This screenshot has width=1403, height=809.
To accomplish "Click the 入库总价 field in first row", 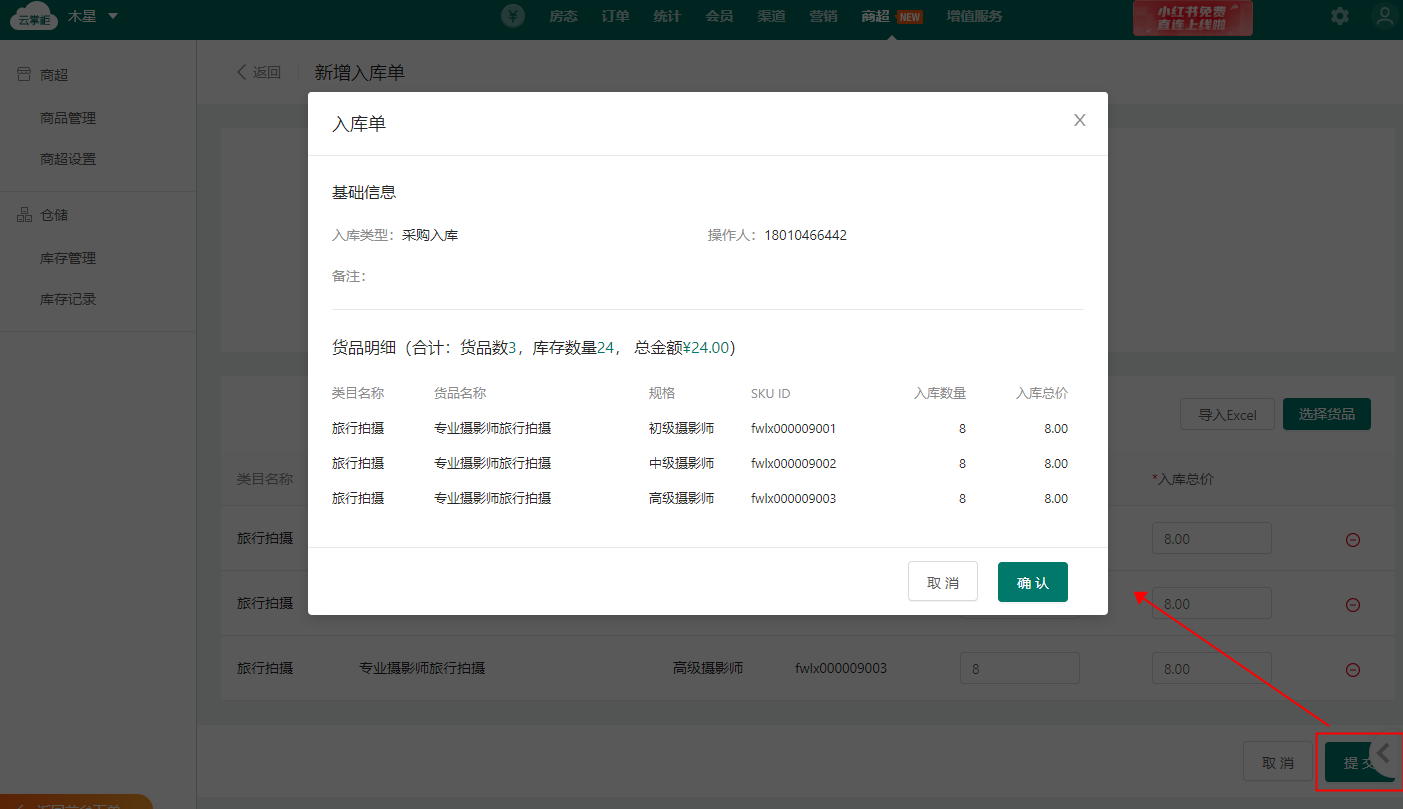I will 1211,538.
